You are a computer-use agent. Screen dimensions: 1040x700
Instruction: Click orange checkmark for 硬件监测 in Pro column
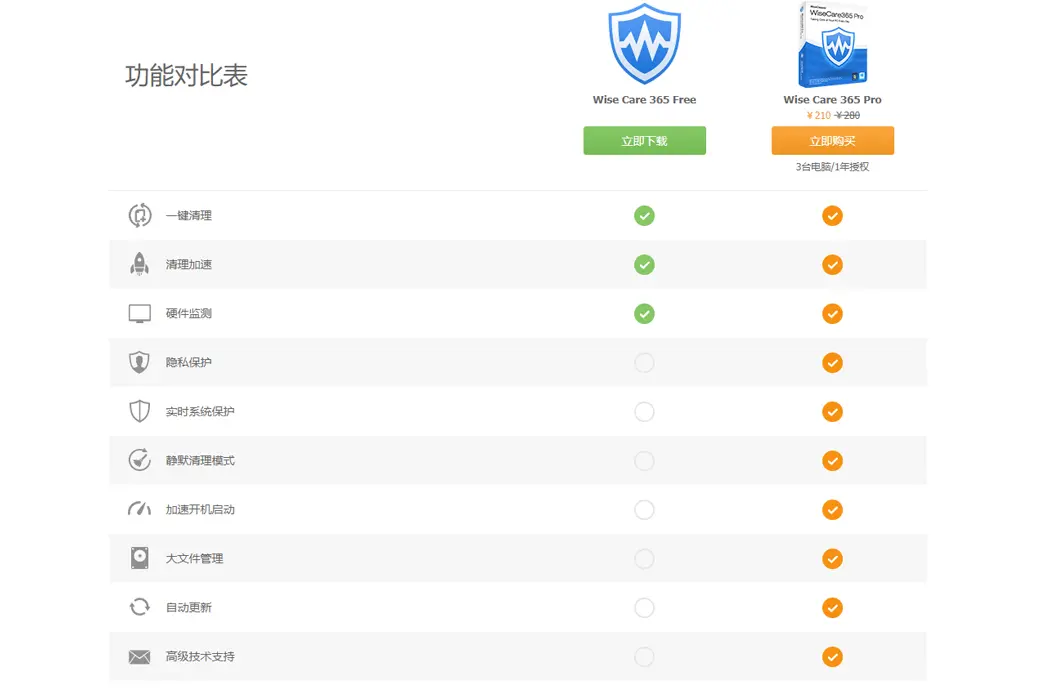832,314
